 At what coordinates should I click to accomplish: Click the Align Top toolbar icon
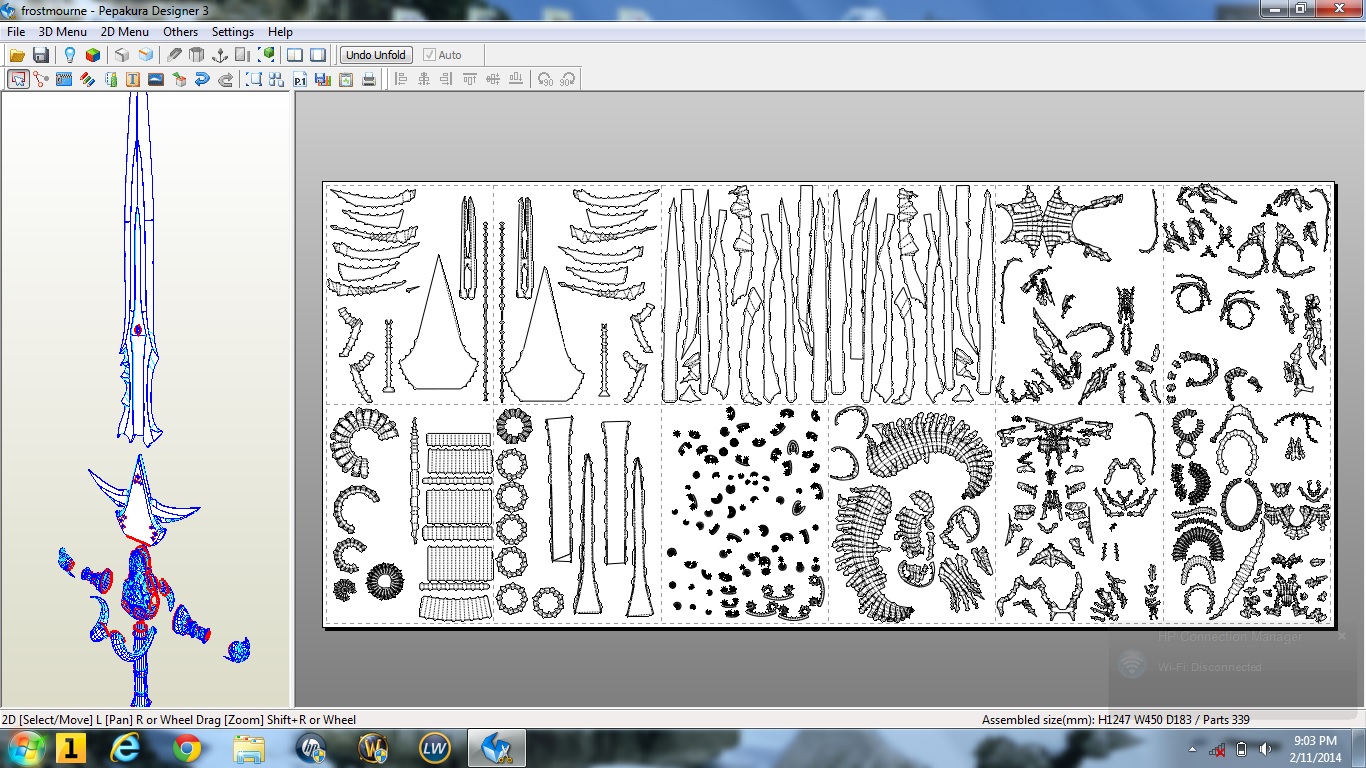(x=470, y=79)
